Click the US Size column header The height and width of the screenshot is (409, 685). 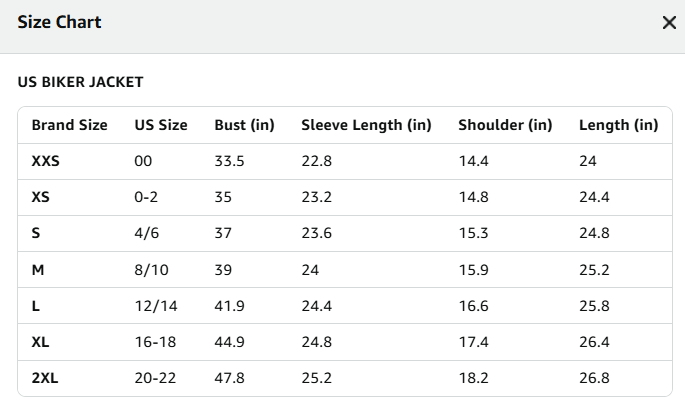point(161,125)
